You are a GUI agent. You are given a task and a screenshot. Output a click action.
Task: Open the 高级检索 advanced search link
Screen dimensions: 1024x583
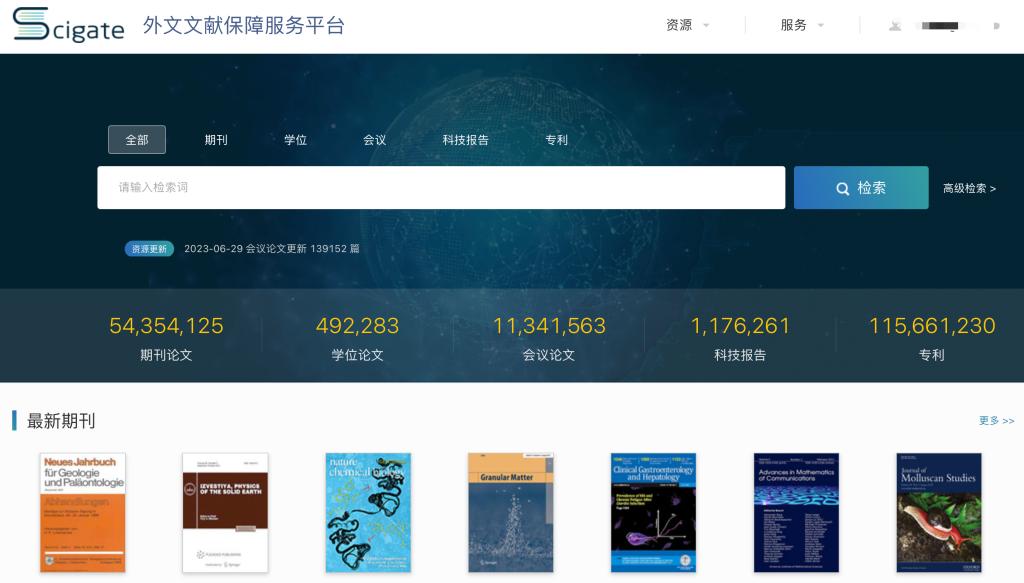pos(969,188)
